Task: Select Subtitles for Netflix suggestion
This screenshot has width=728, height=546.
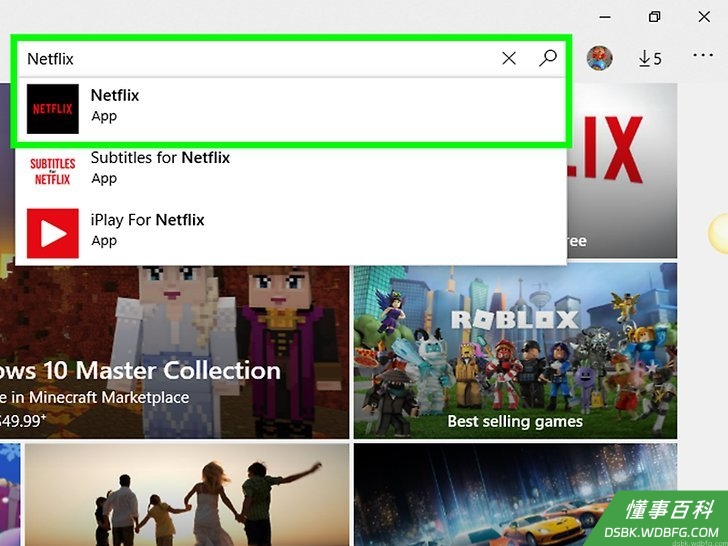Action: (x=291, y=171)
